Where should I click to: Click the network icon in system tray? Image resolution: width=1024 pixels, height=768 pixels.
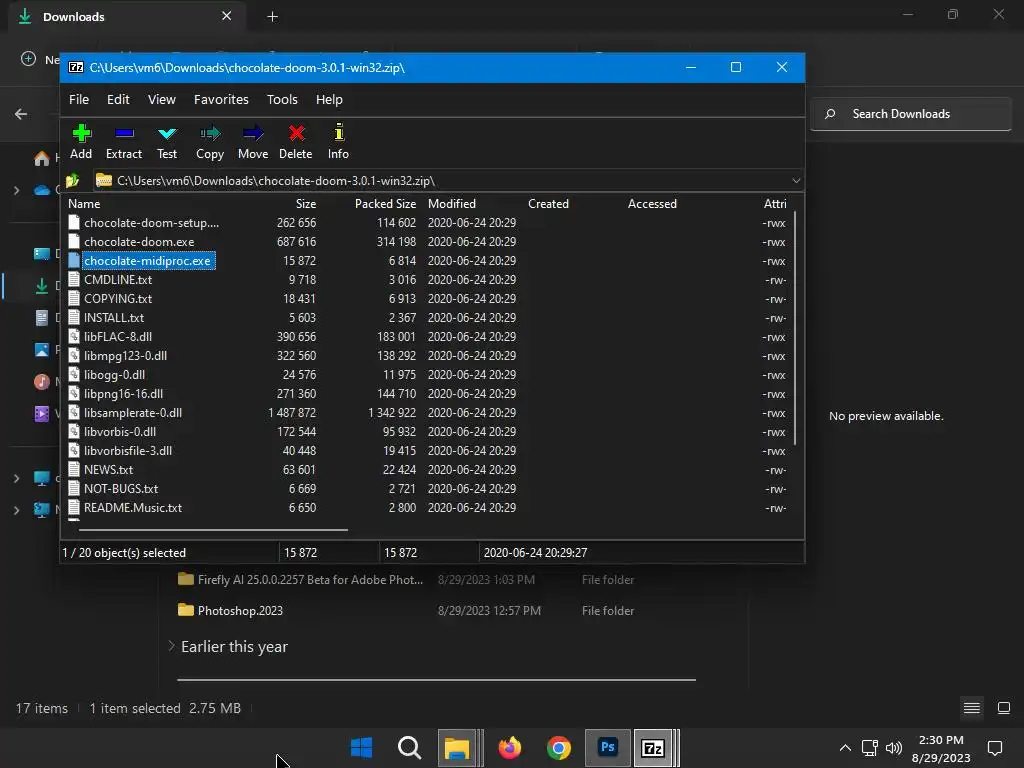(869, 748)
